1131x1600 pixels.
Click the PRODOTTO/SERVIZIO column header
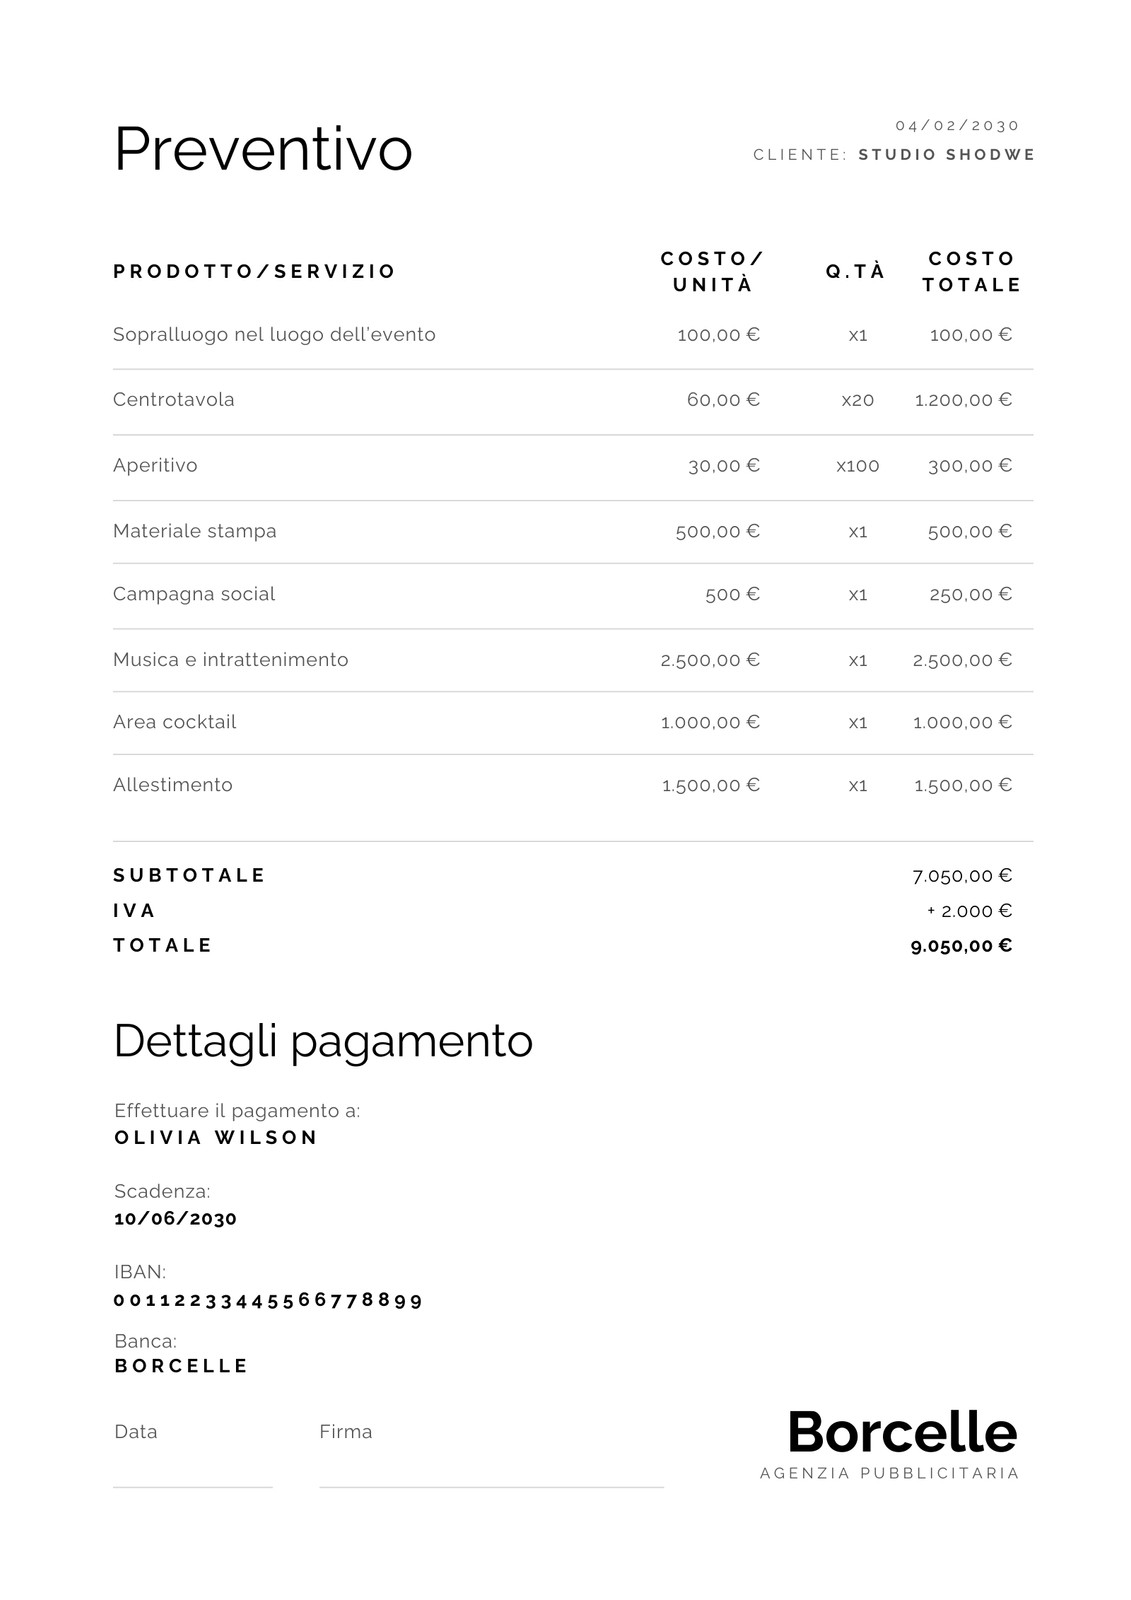255,271
